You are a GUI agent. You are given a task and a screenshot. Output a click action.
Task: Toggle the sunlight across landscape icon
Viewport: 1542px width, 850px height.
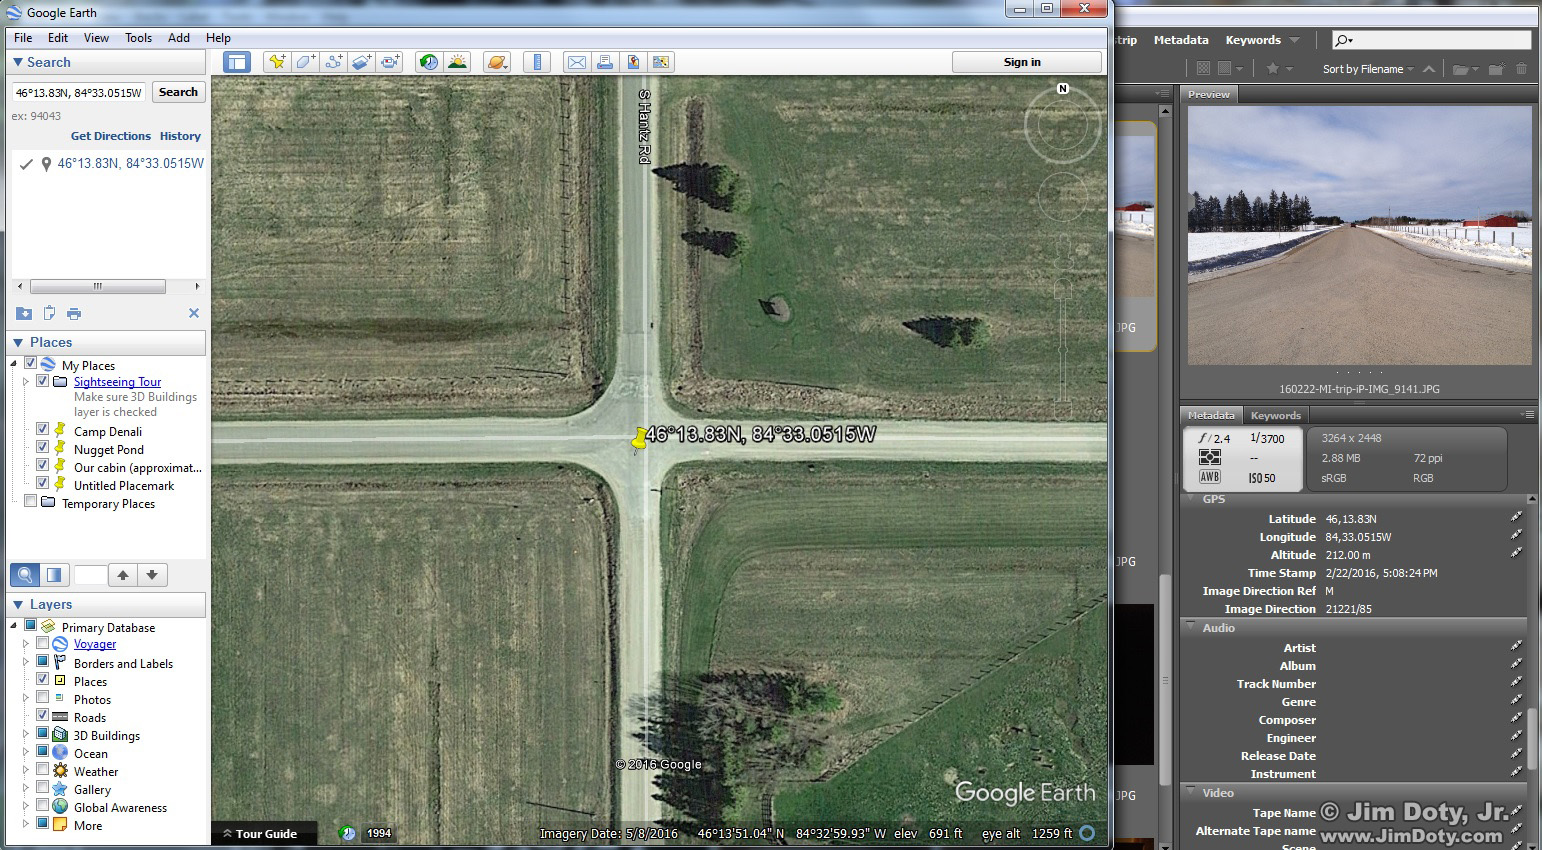pyautogui.click(x=457, y=62)
